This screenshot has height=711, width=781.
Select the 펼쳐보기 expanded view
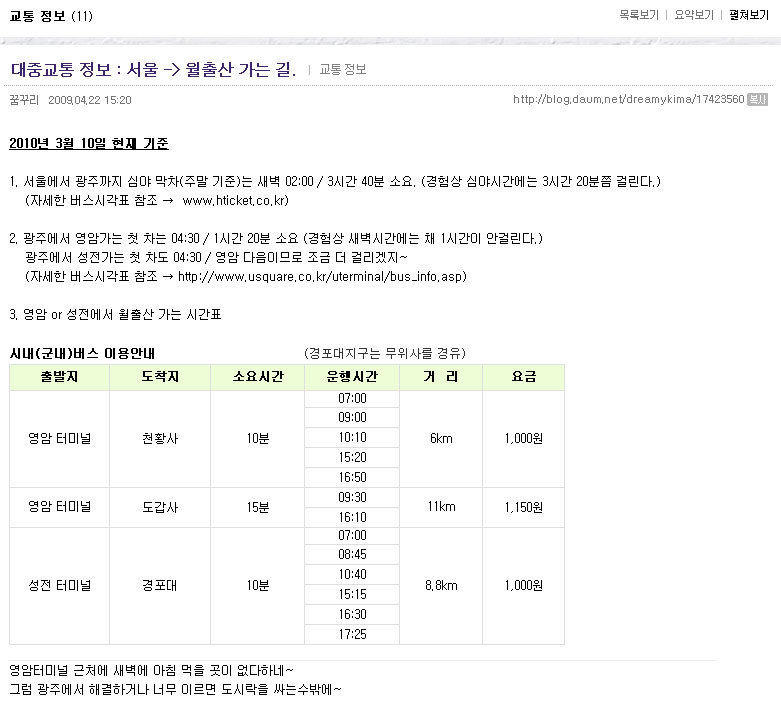pos(749,15)
